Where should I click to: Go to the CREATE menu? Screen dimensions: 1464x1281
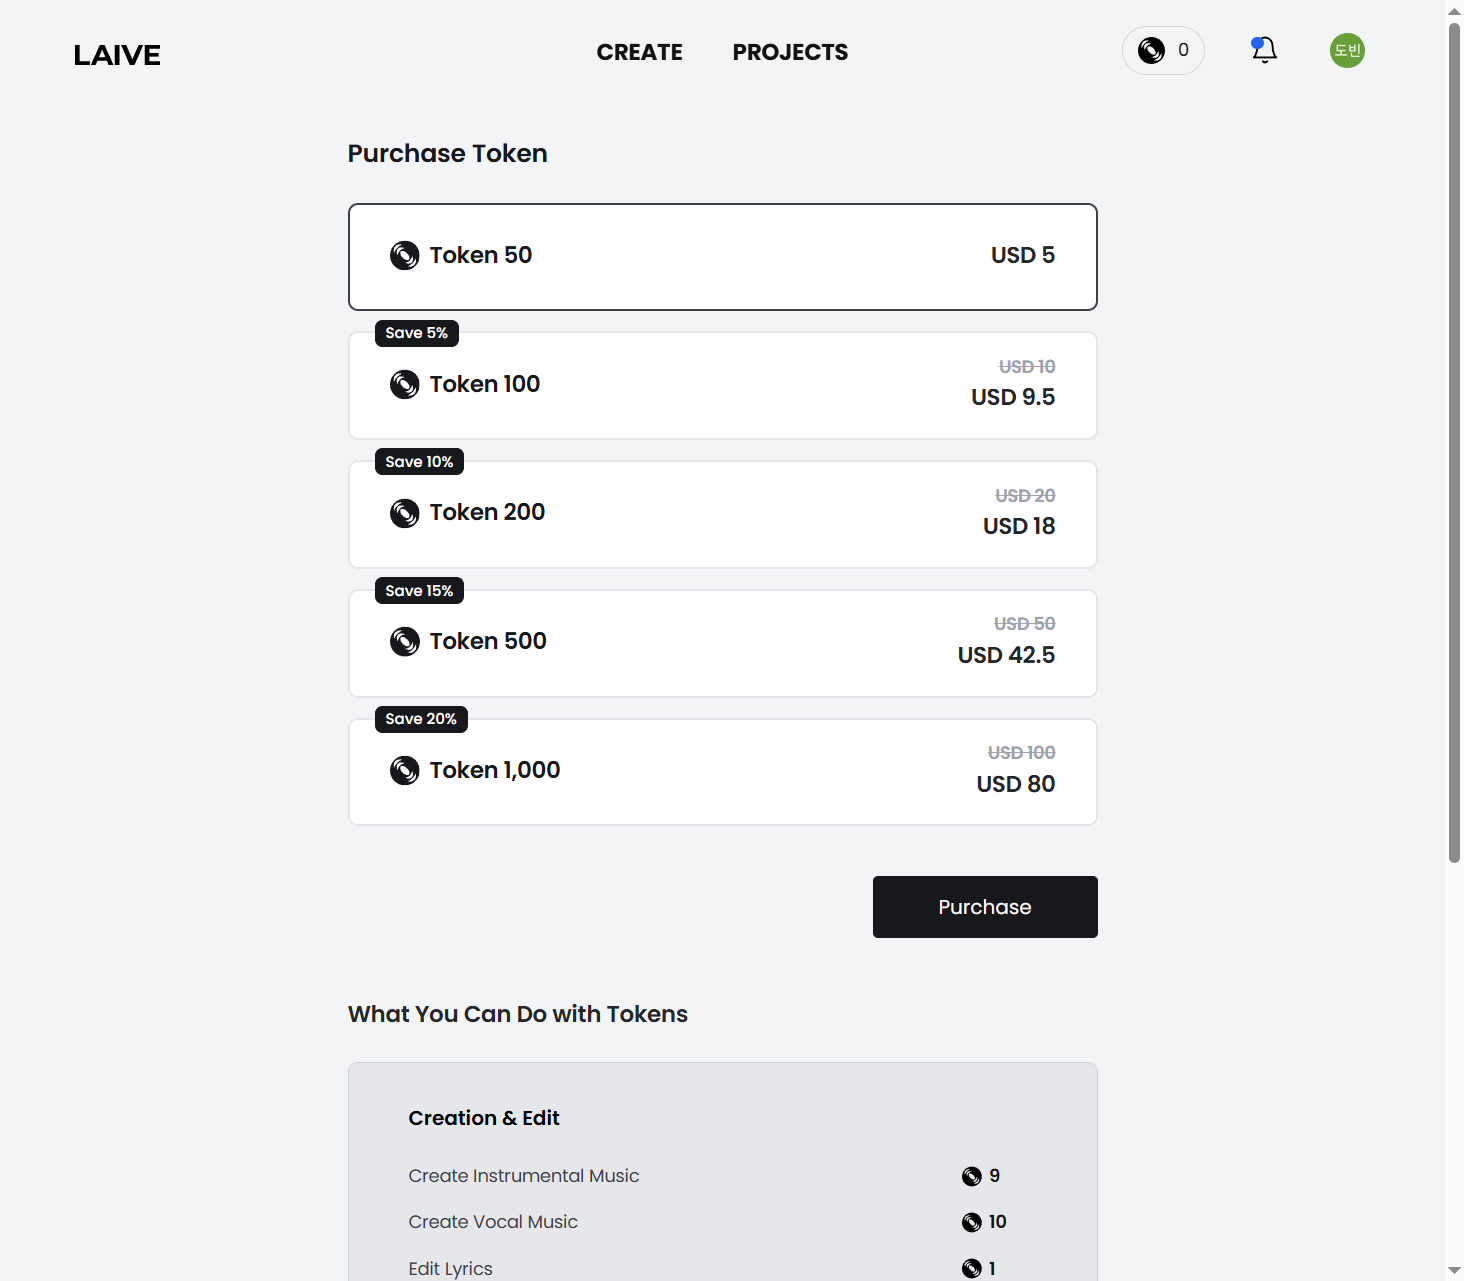[x=639, y=53]
